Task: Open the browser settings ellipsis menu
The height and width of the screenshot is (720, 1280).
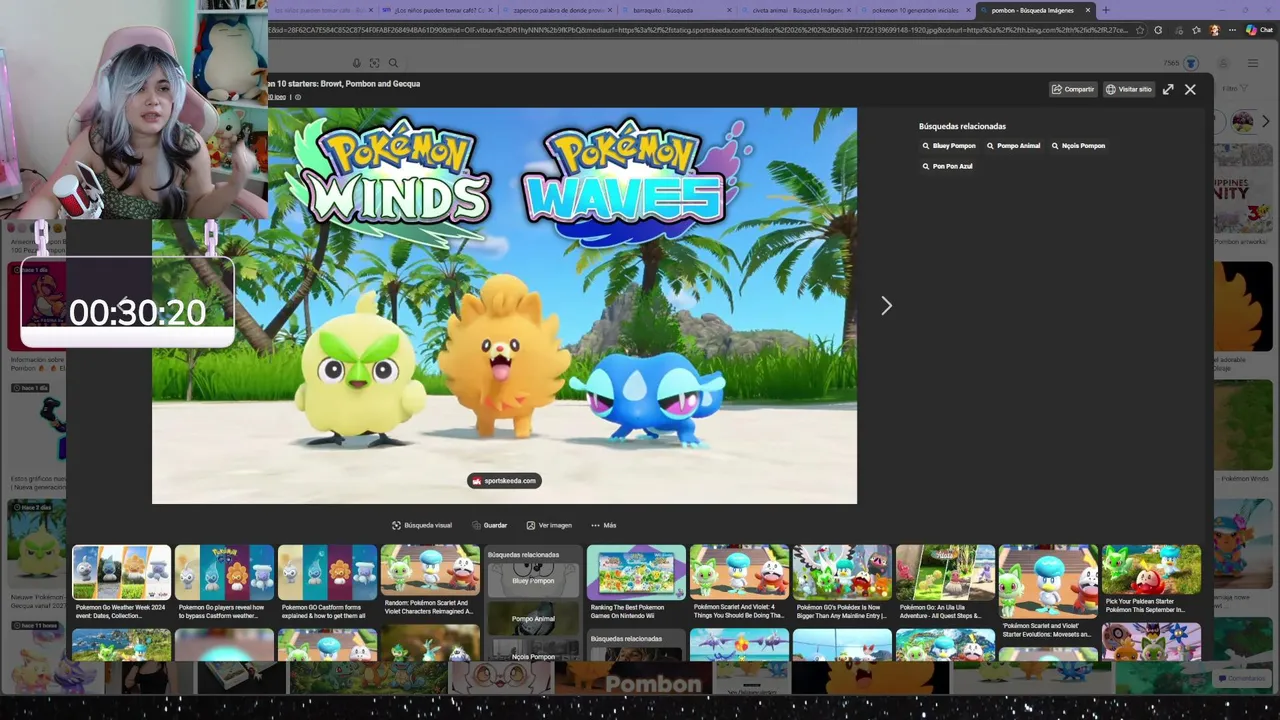Action: pos(1233,30)
